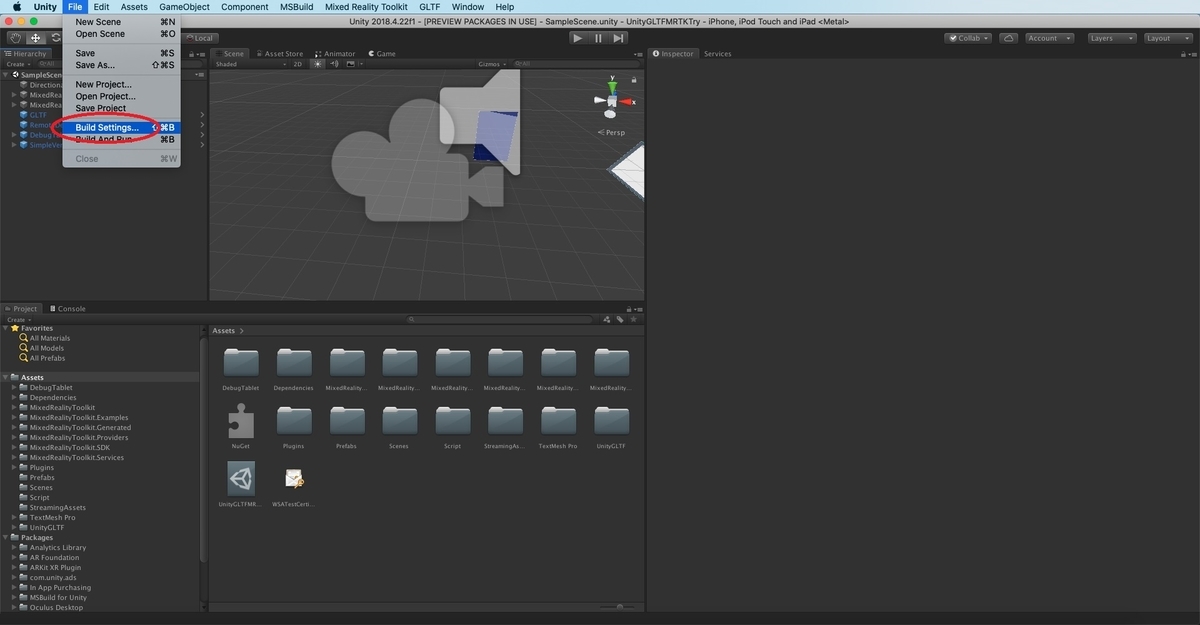Viewport: 1200px width, 625px height.
Task: Expand the Analytics Library package
Action: click(x=14, y=548)
